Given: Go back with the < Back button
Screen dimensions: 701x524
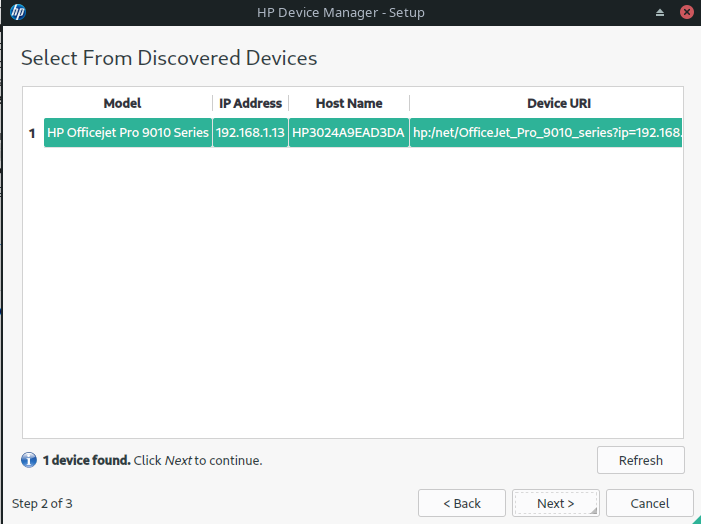Looking at the screenshot, I should click(462, 503).
